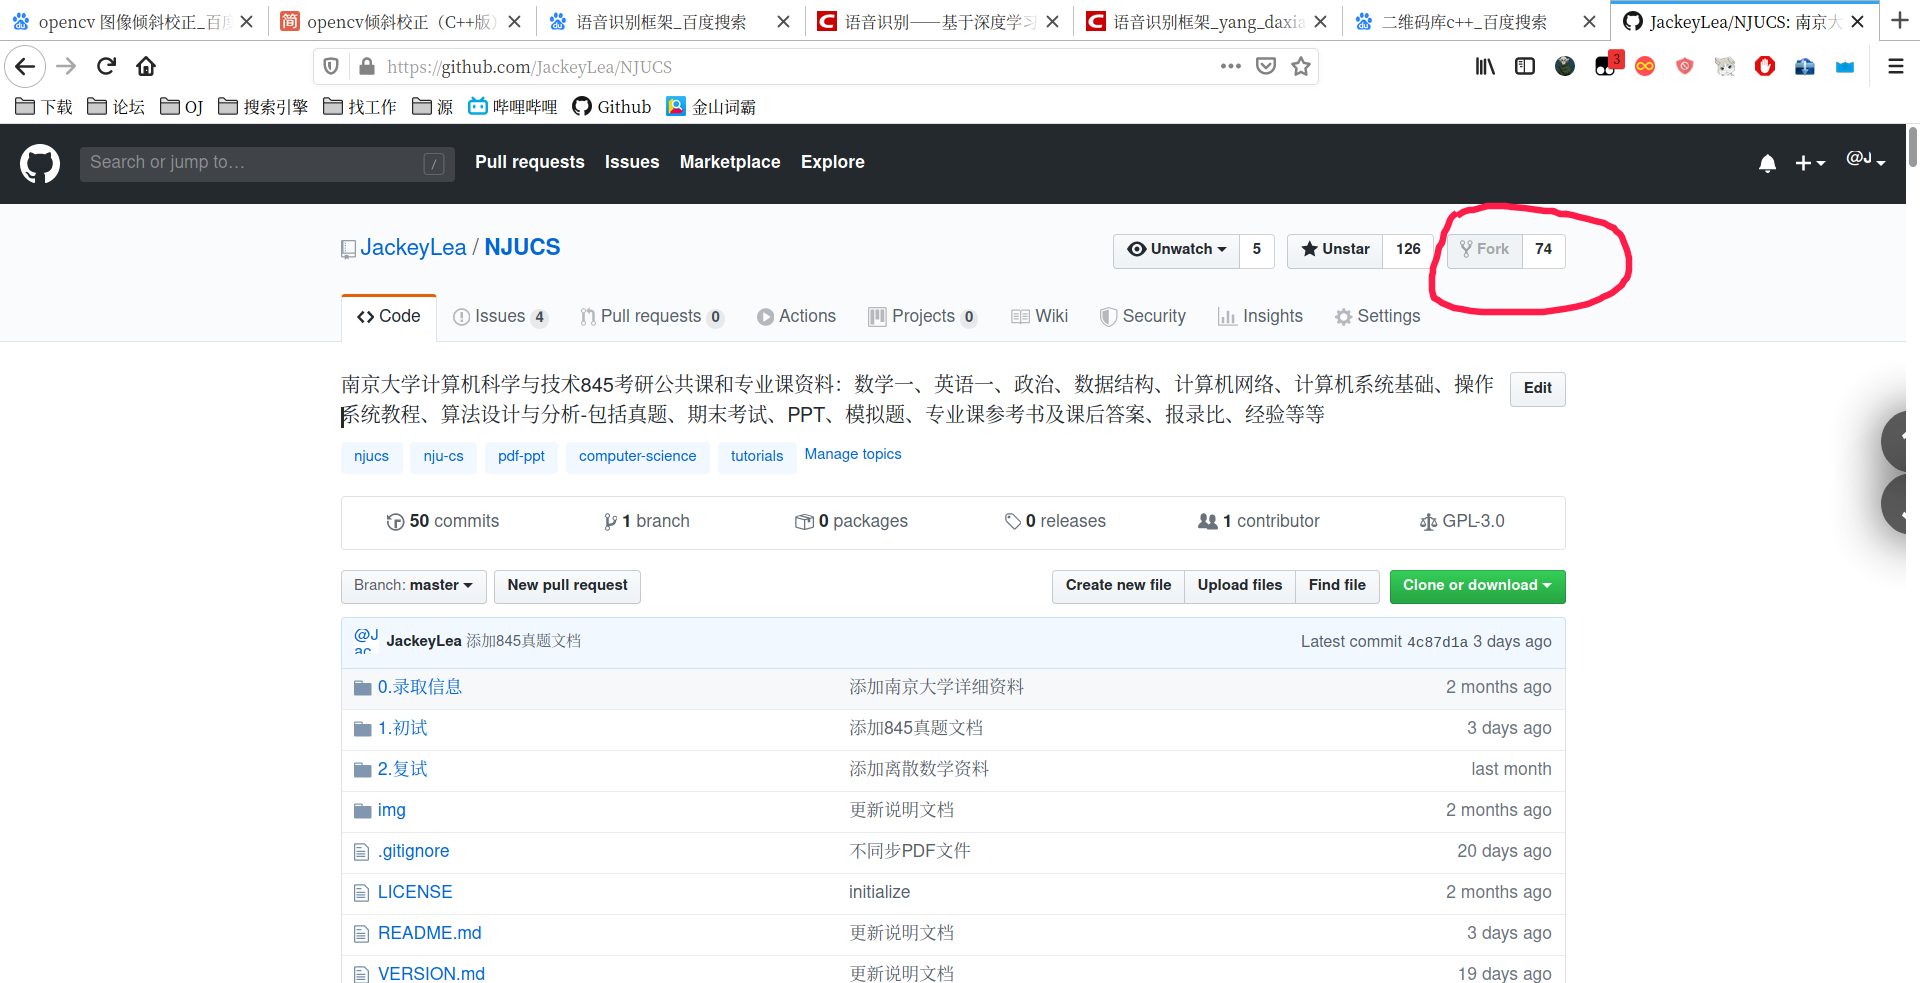The width and height of the screenshot is (1920, 983).
Task: Click in the GitHub search field
Action: [x=267, y=164]
